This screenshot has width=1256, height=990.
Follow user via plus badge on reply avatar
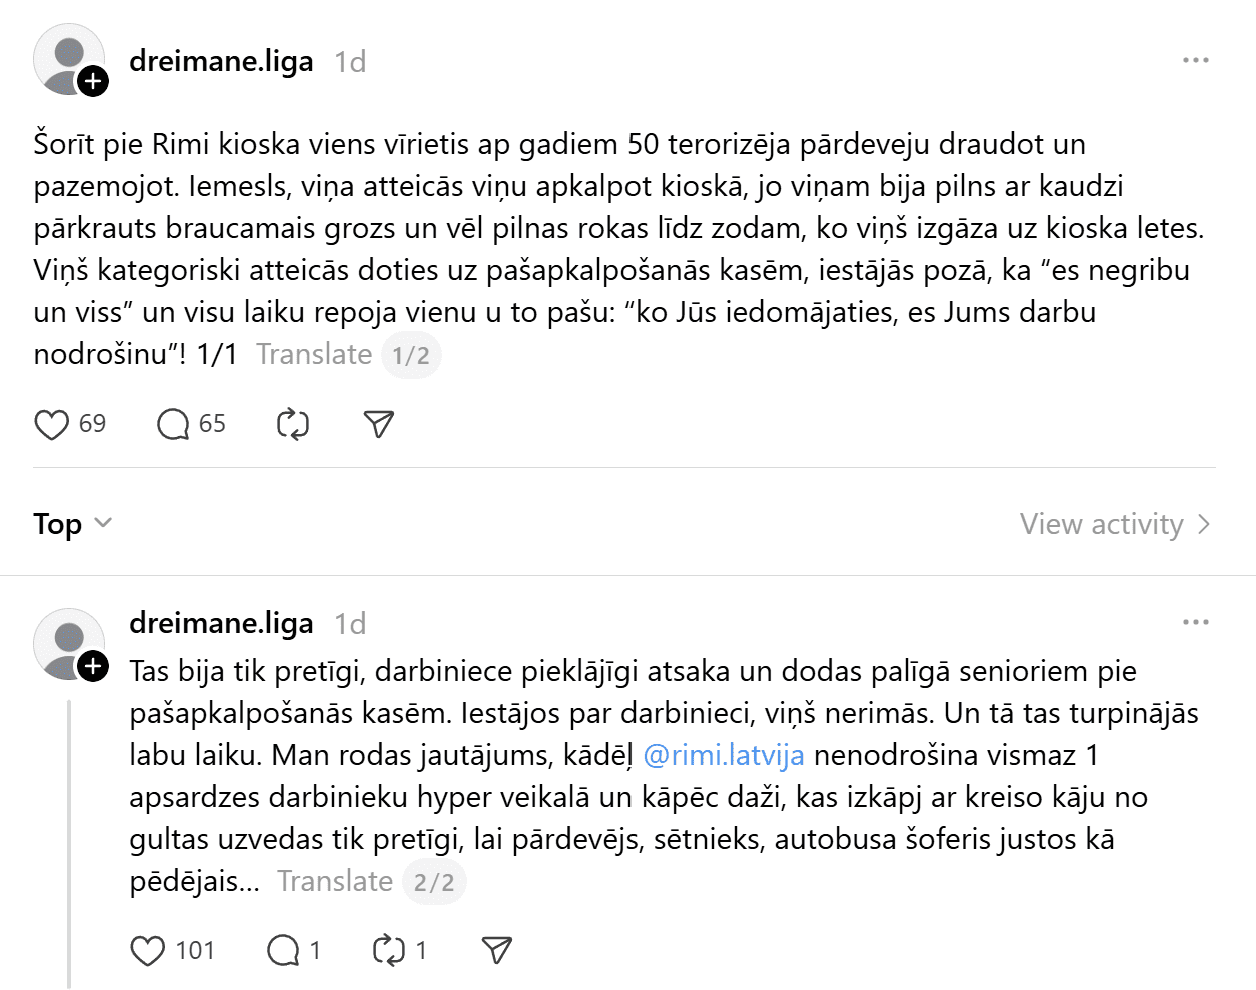tap(93, 666)
